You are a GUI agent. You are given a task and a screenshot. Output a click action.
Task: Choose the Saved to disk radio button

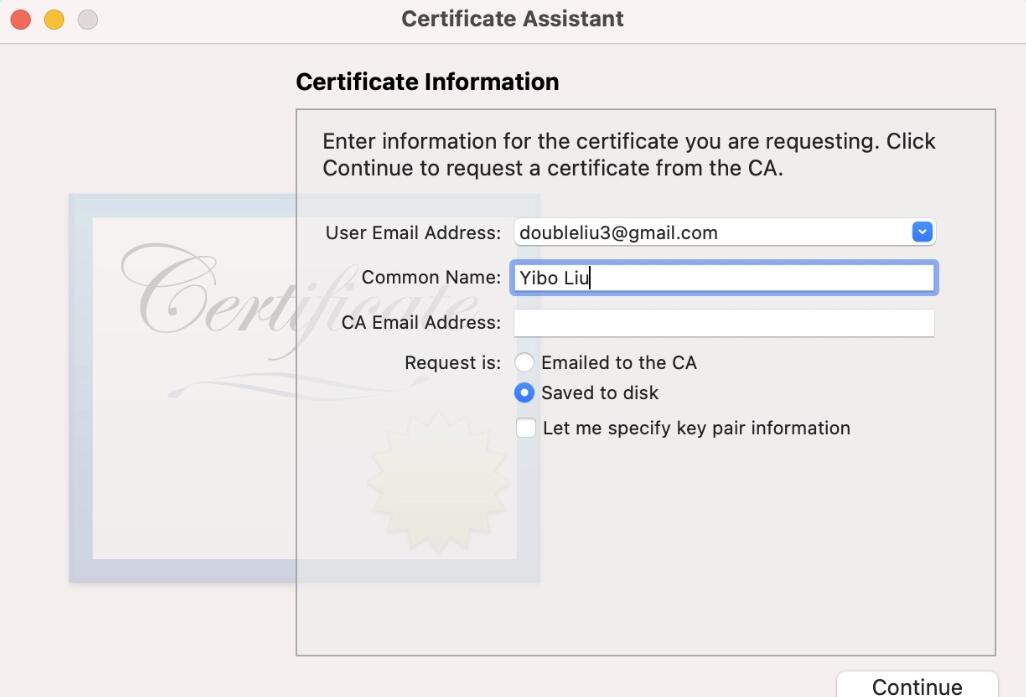[x=524, y=393]
